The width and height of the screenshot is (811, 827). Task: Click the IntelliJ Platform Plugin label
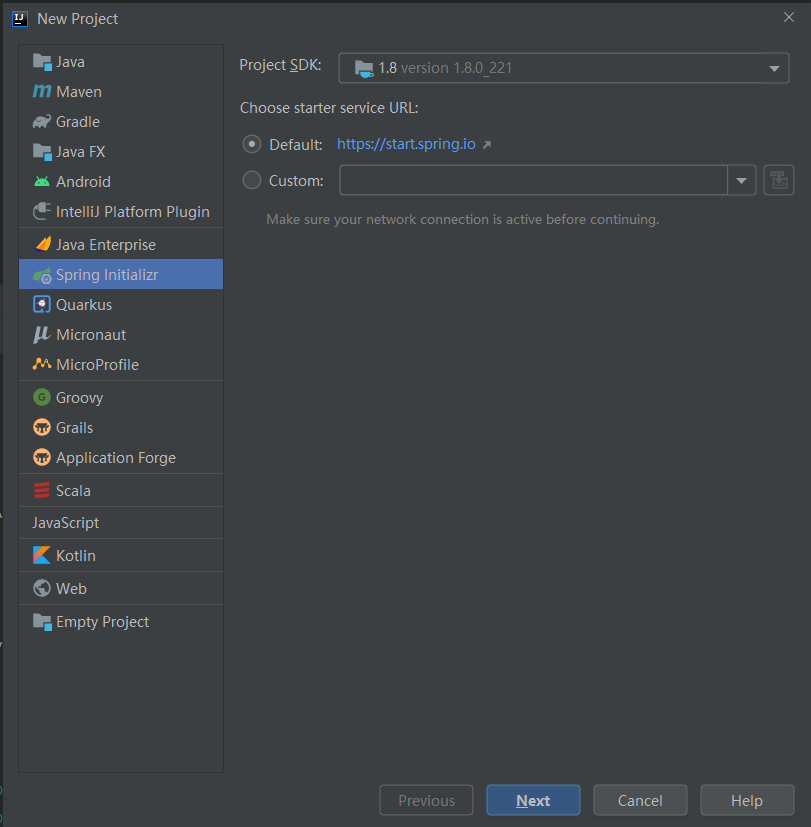(133, 212)
